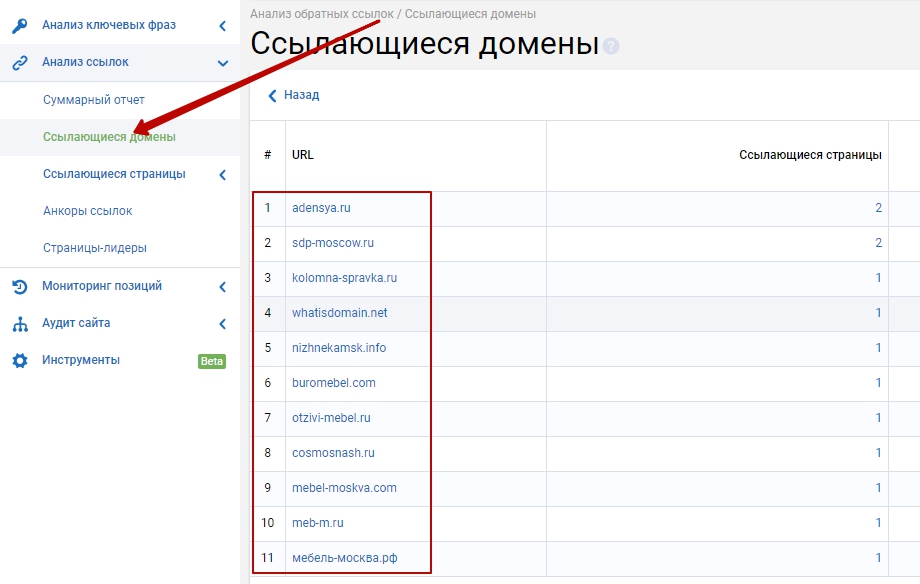
Task: Click the gear icon for Инструменты
Action: click(20, 360)
